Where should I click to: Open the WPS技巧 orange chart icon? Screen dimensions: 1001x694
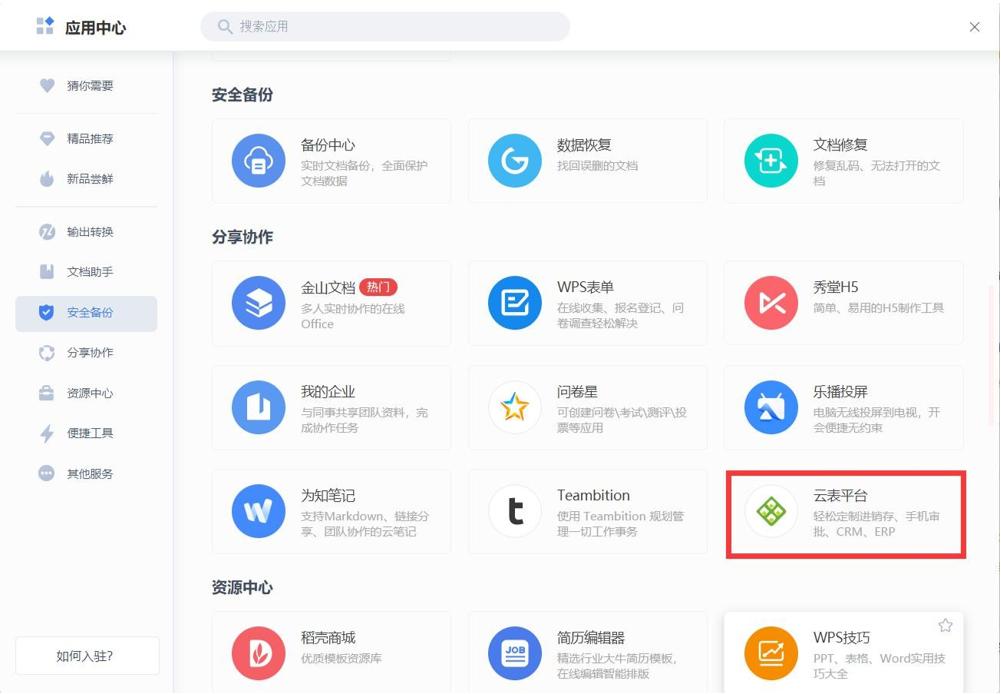(x=771, y=653)
